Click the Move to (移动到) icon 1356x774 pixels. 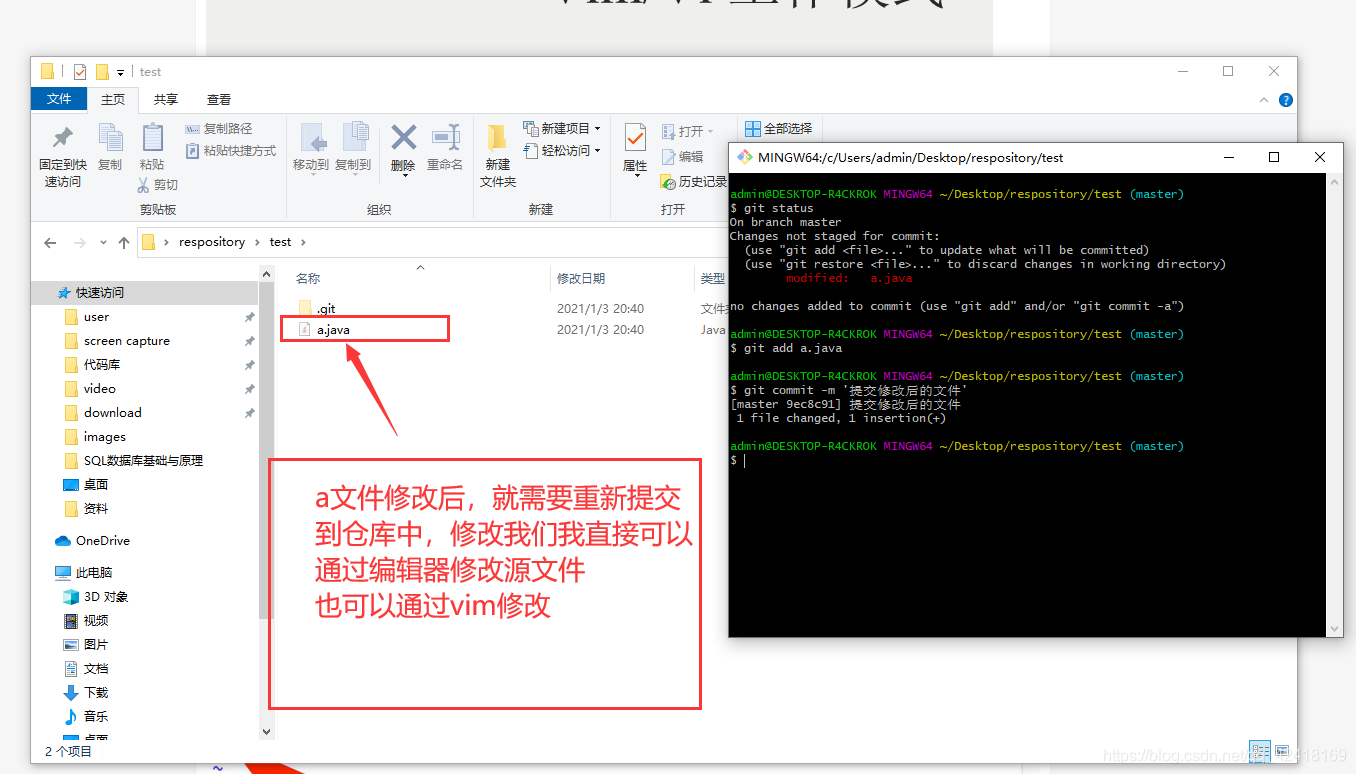313,138
